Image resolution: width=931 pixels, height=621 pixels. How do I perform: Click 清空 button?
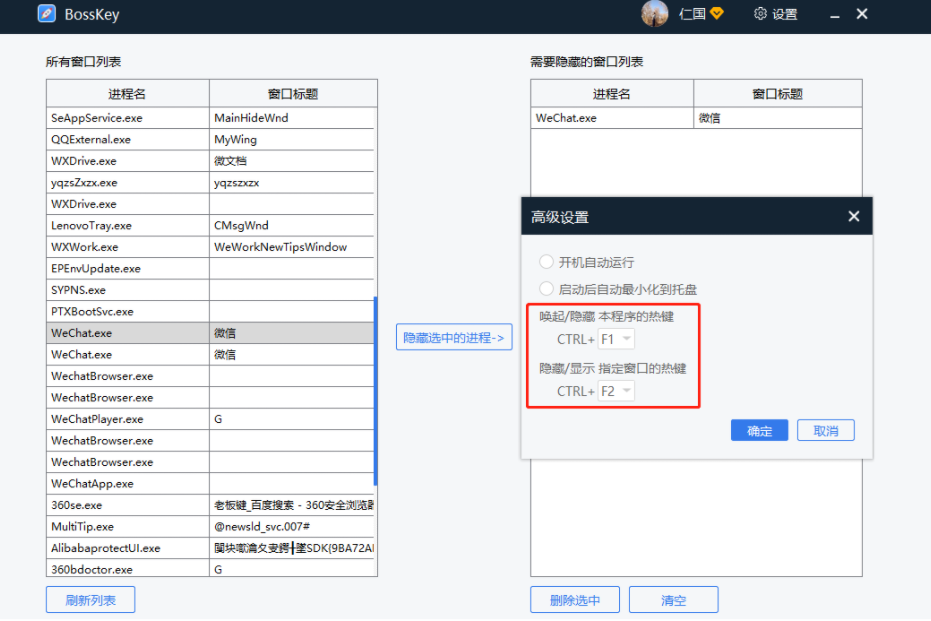[x=674, y=600]
